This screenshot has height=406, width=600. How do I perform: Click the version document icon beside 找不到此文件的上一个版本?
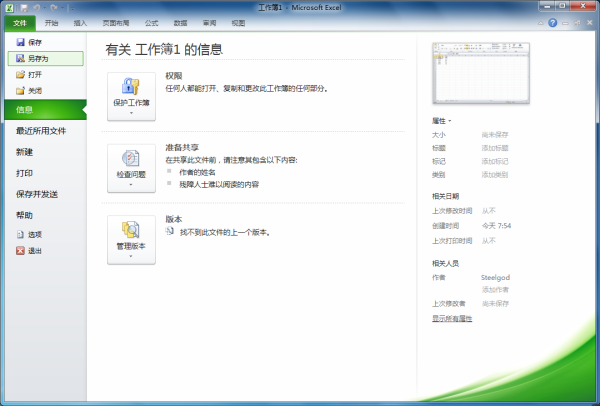pyautogui.click(x=170, y=231)
